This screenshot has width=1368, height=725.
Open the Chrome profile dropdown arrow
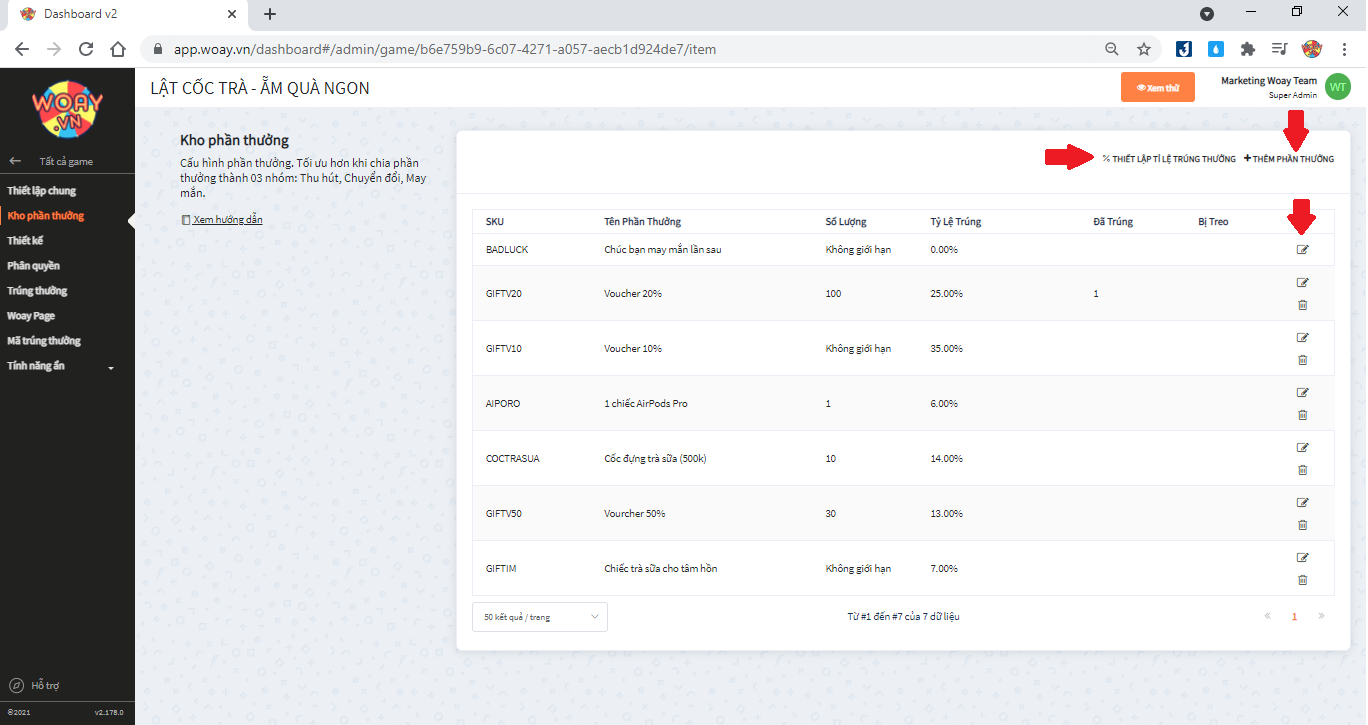(1207, 14)
